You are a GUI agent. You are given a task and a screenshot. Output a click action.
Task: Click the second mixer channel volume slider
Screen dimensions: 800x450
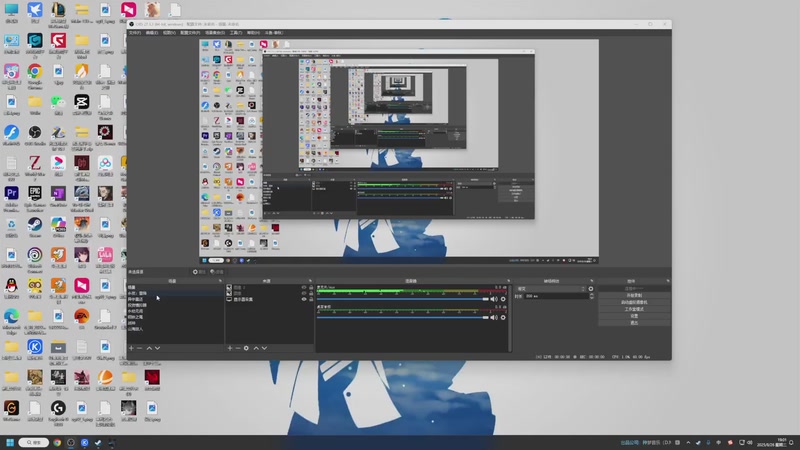[x=403, y=317]
